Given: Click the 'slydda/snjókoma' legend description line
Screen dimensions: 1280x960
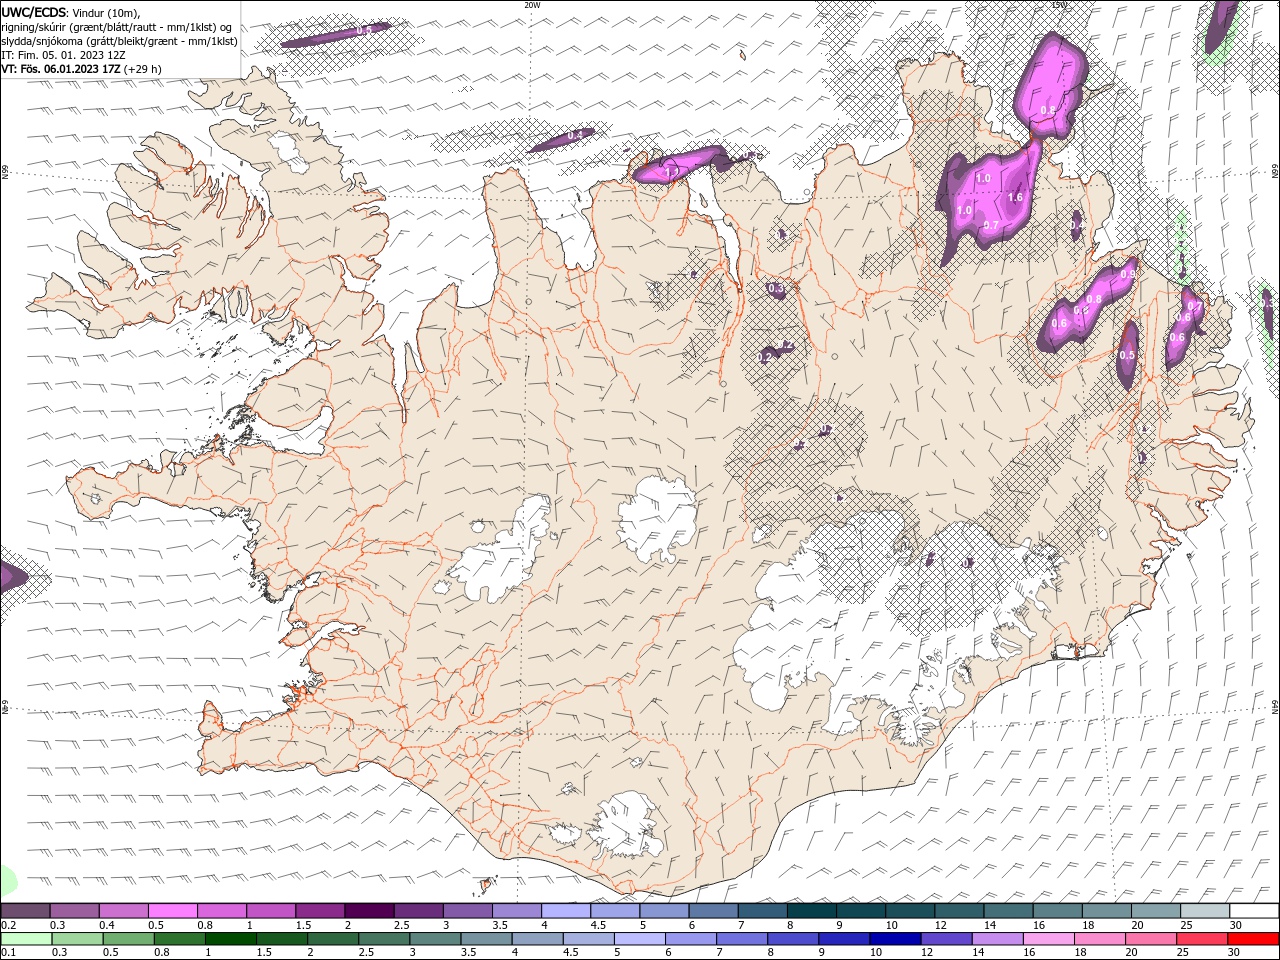Looking at the screenshot, I should (x=119, y=41).
